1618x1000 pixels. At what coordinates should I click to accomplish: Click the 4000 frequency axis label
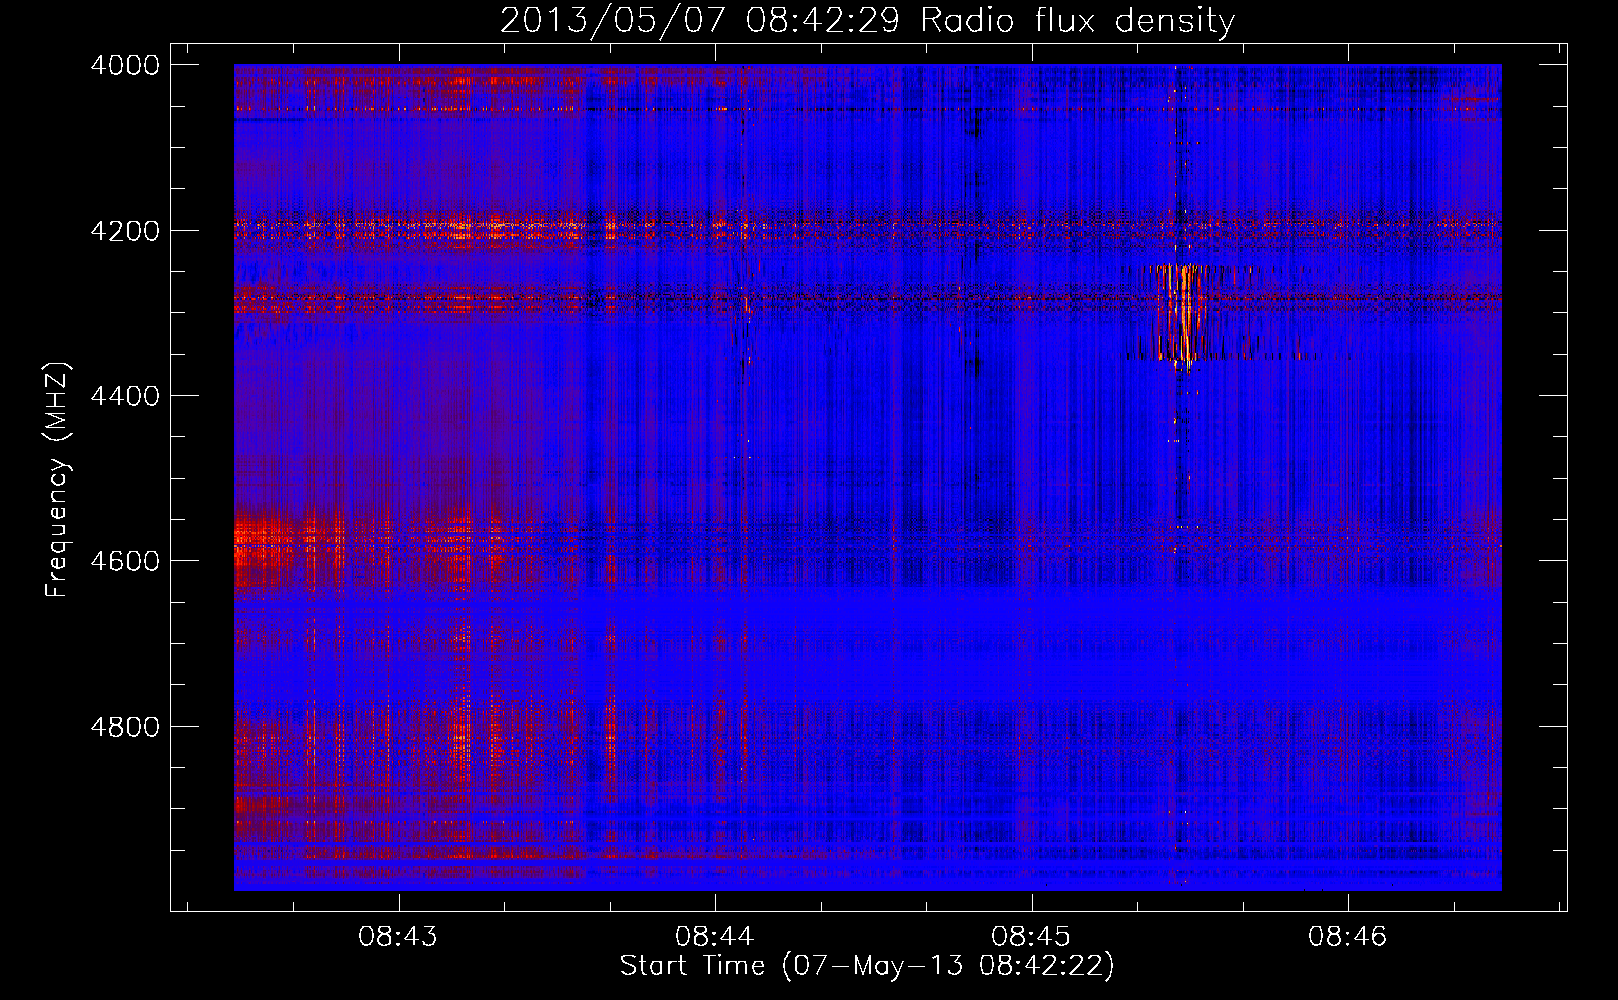click(x=124, y=65)
